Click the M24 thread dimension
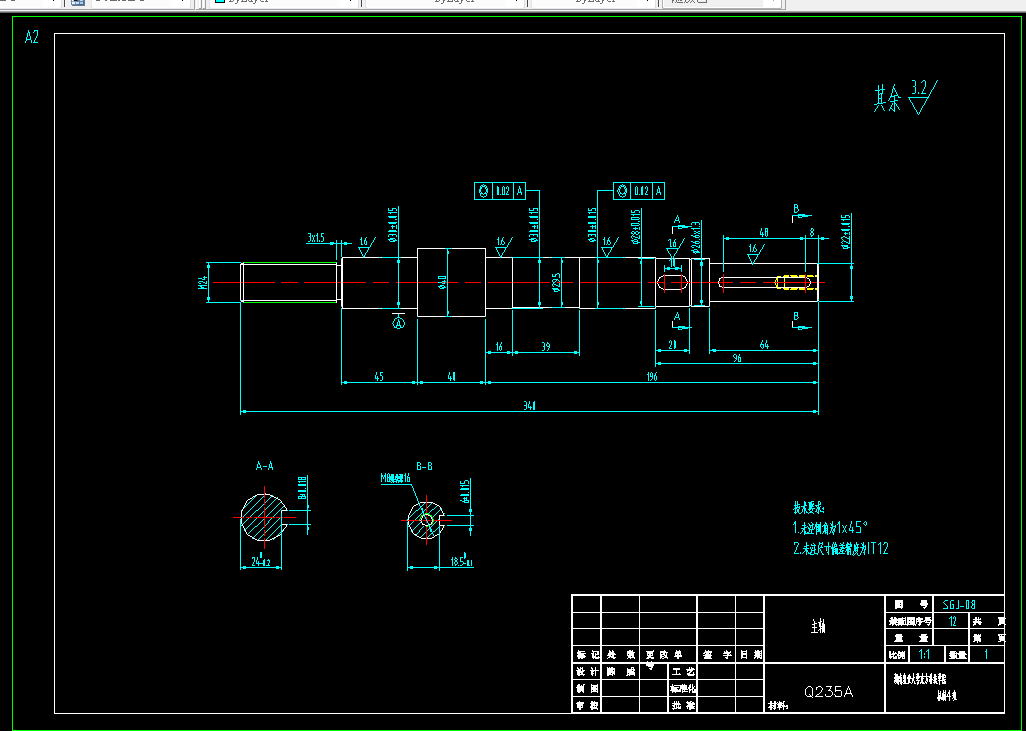The image size is (1026, 731). 203,283
